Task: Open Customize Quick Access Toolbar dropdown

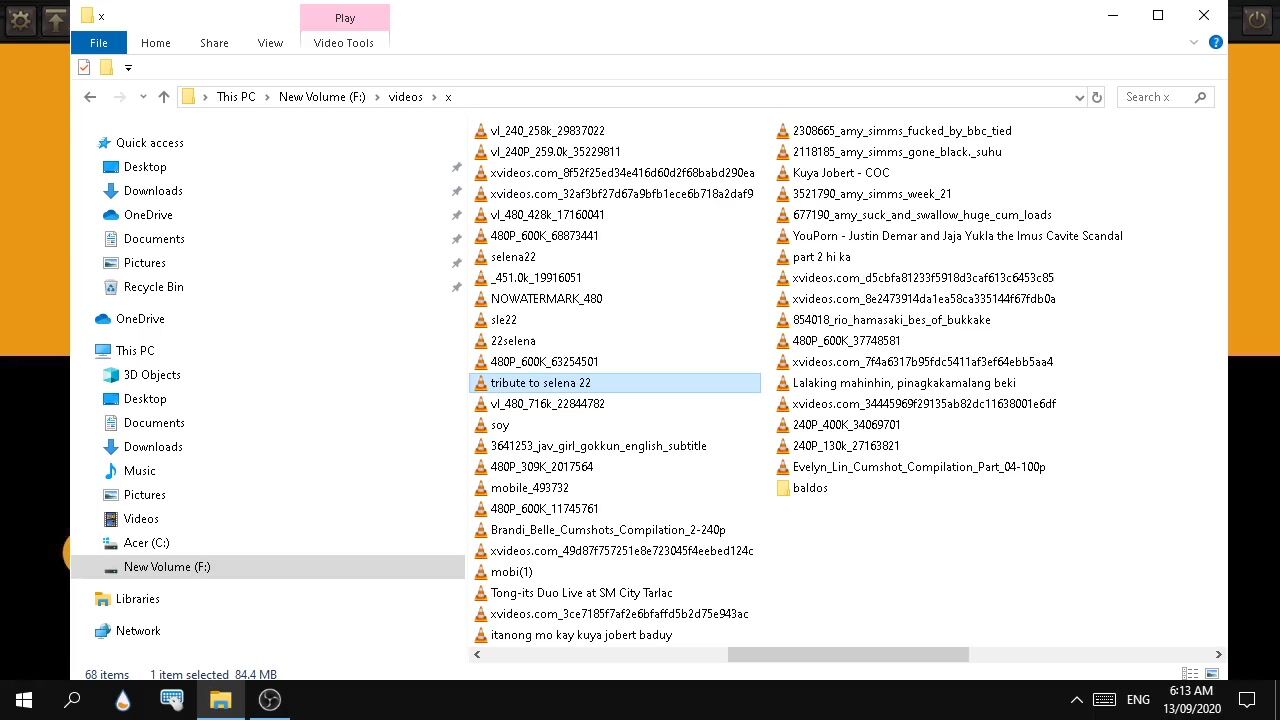Action: (x=128, y=68)
